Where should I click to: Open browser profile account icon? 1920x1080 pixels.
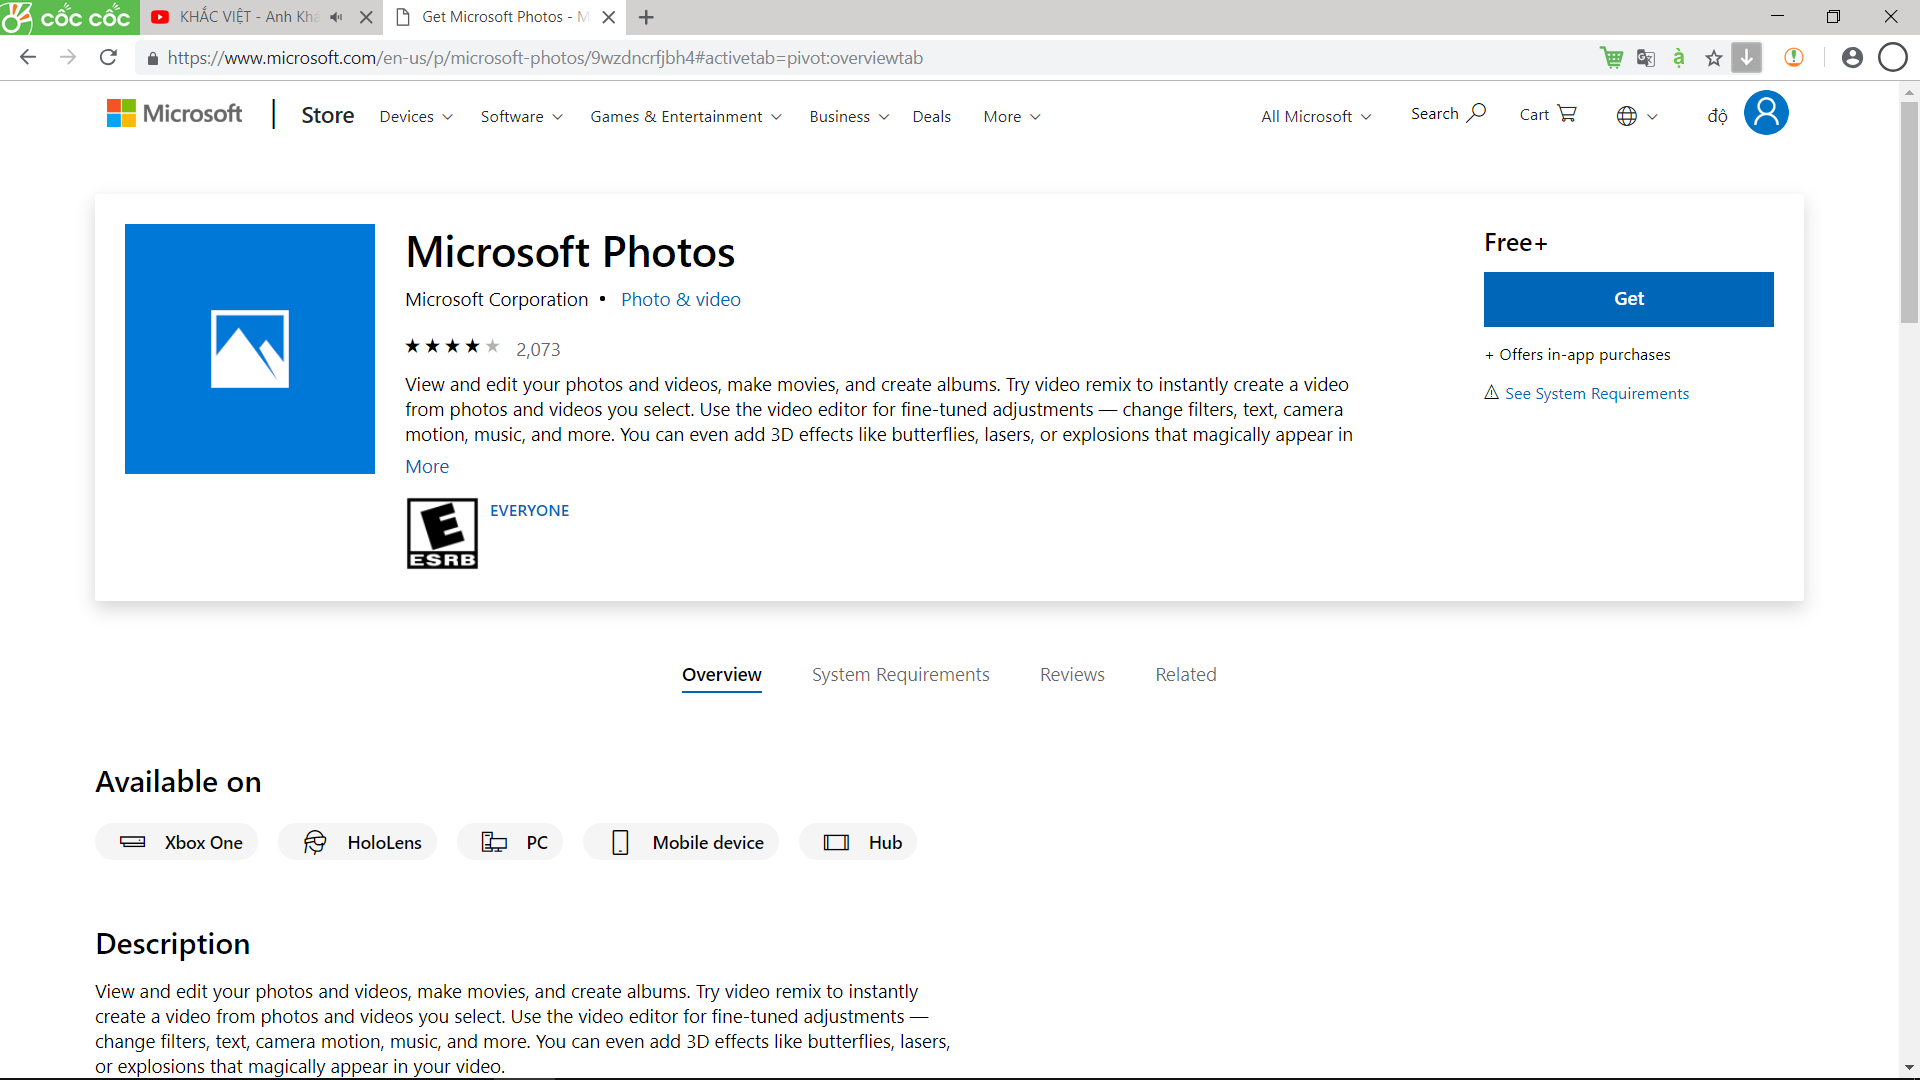pyautogui.click(x=1852, y=57)
